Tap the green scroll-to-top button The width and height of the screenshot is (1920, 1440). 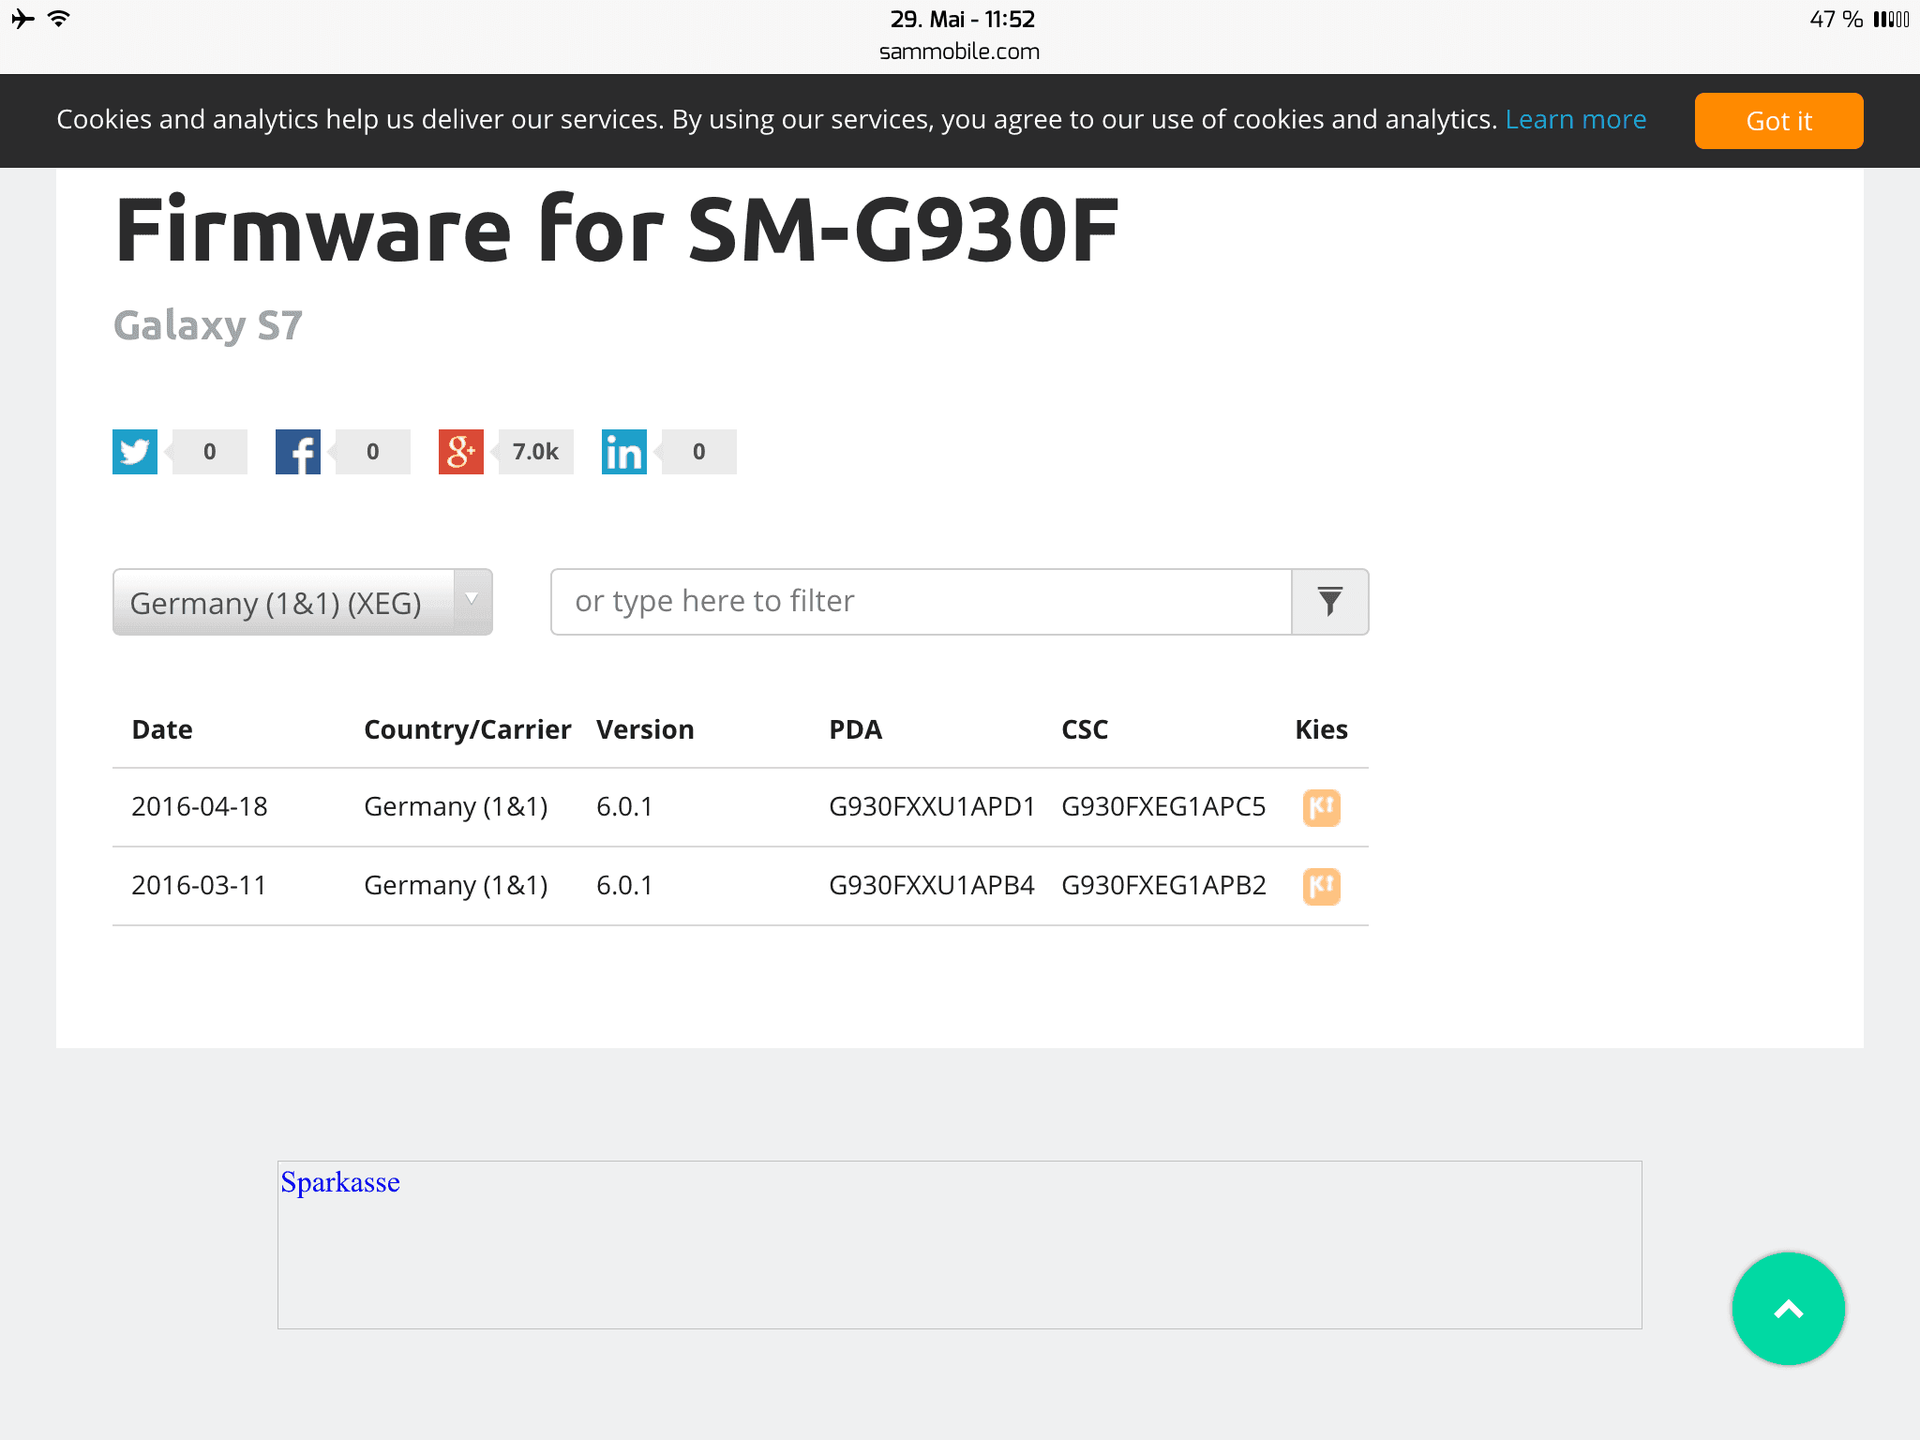pos(1788,1309)
